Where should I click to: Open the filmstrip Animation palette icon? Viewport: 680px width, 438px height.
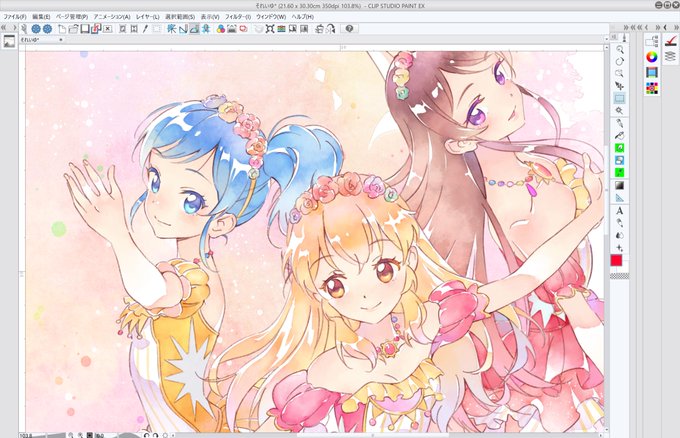click(x=651, y=72)
